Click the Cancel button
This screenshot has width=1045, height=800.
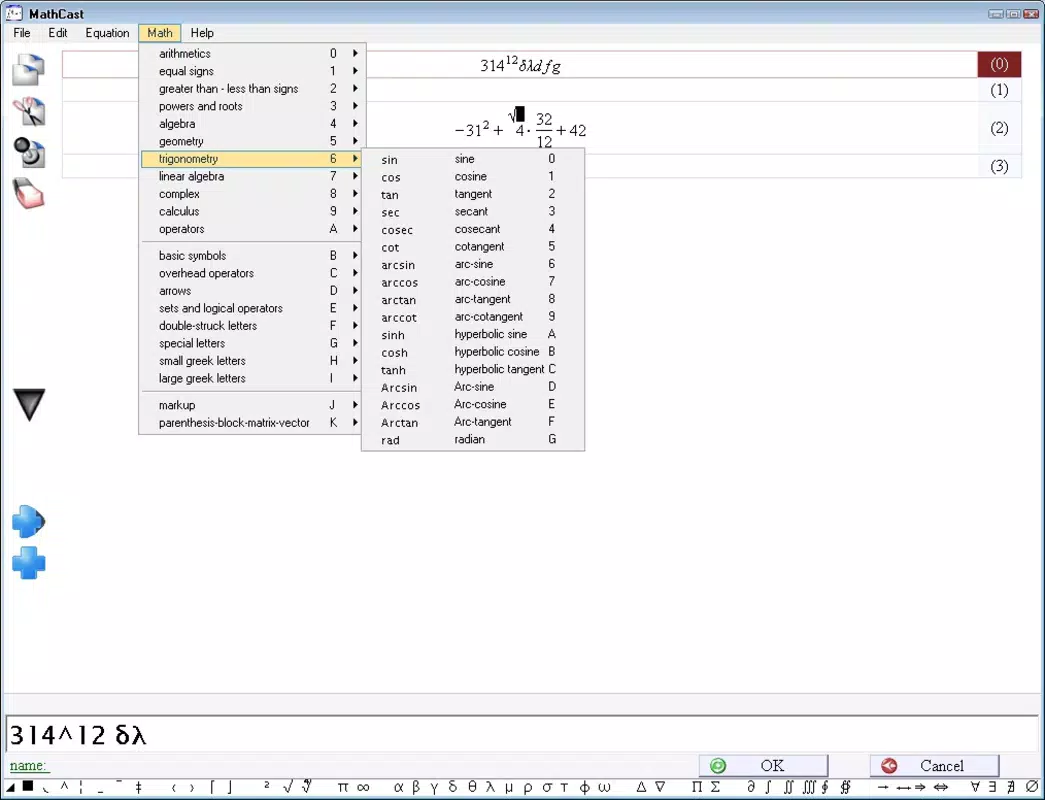934,765
